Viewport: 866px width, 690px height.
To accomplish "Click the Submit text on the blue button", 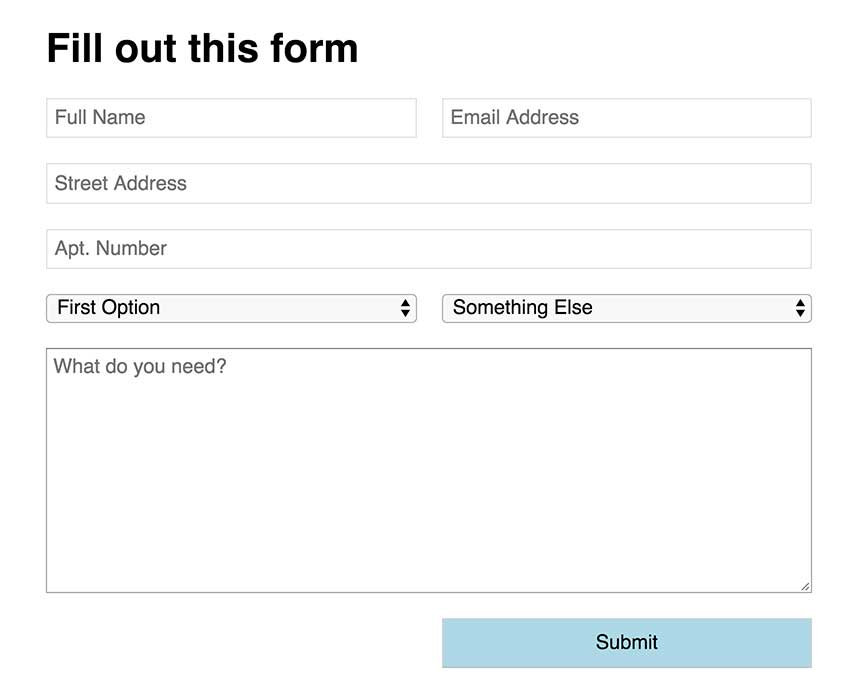I will (x=626, y=643).
